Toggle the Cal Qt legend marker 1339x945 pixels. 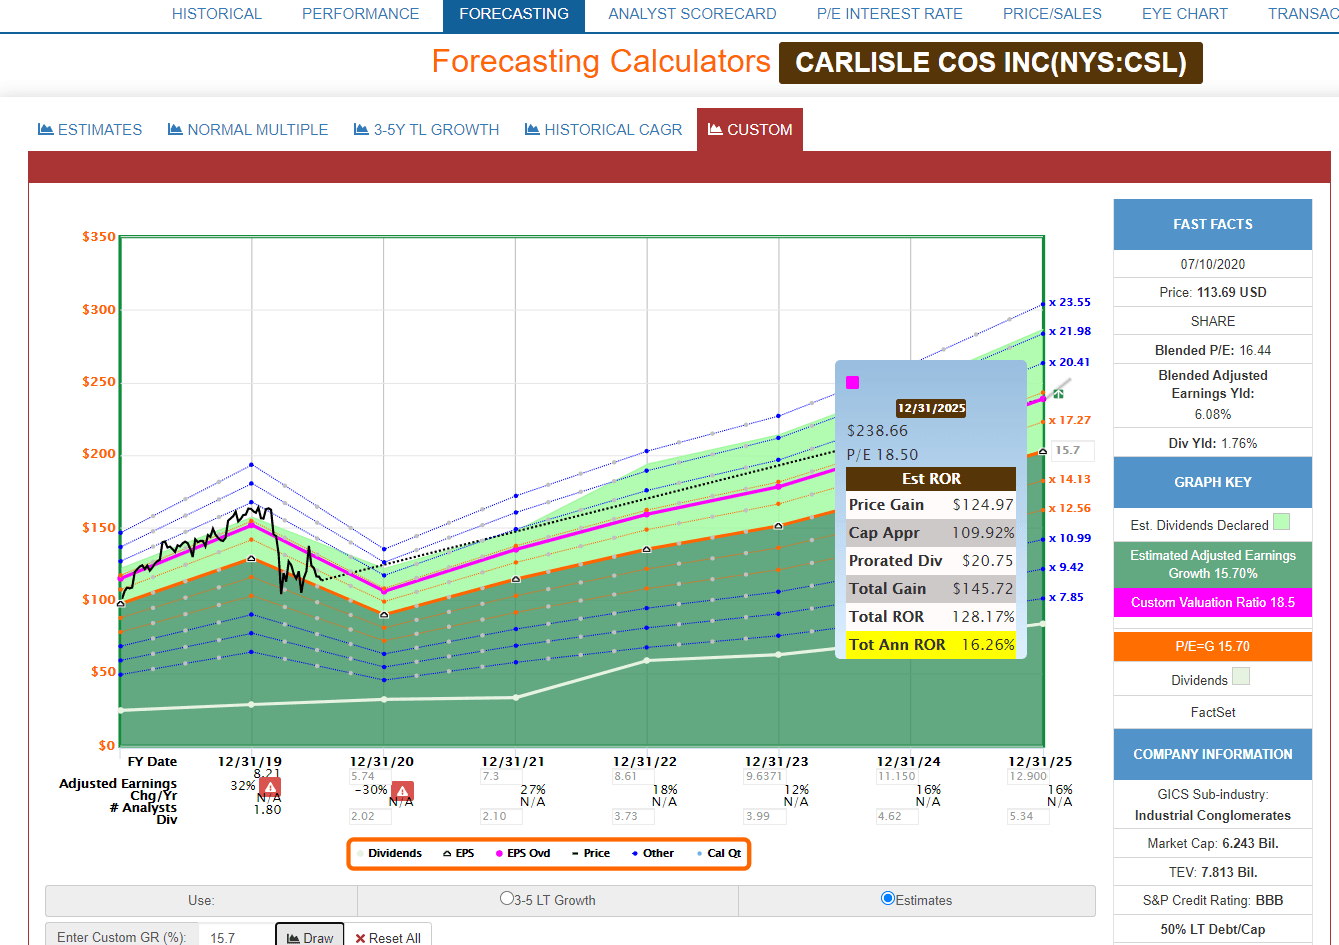[699, 853]
